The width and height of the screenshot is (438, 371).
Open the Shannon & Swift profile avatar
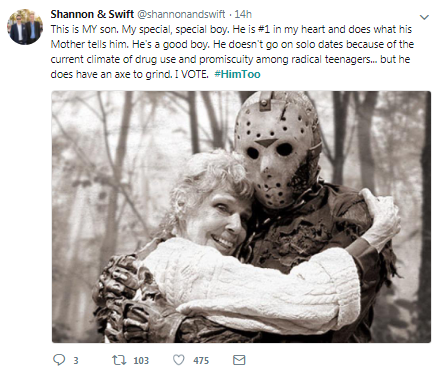25,27
